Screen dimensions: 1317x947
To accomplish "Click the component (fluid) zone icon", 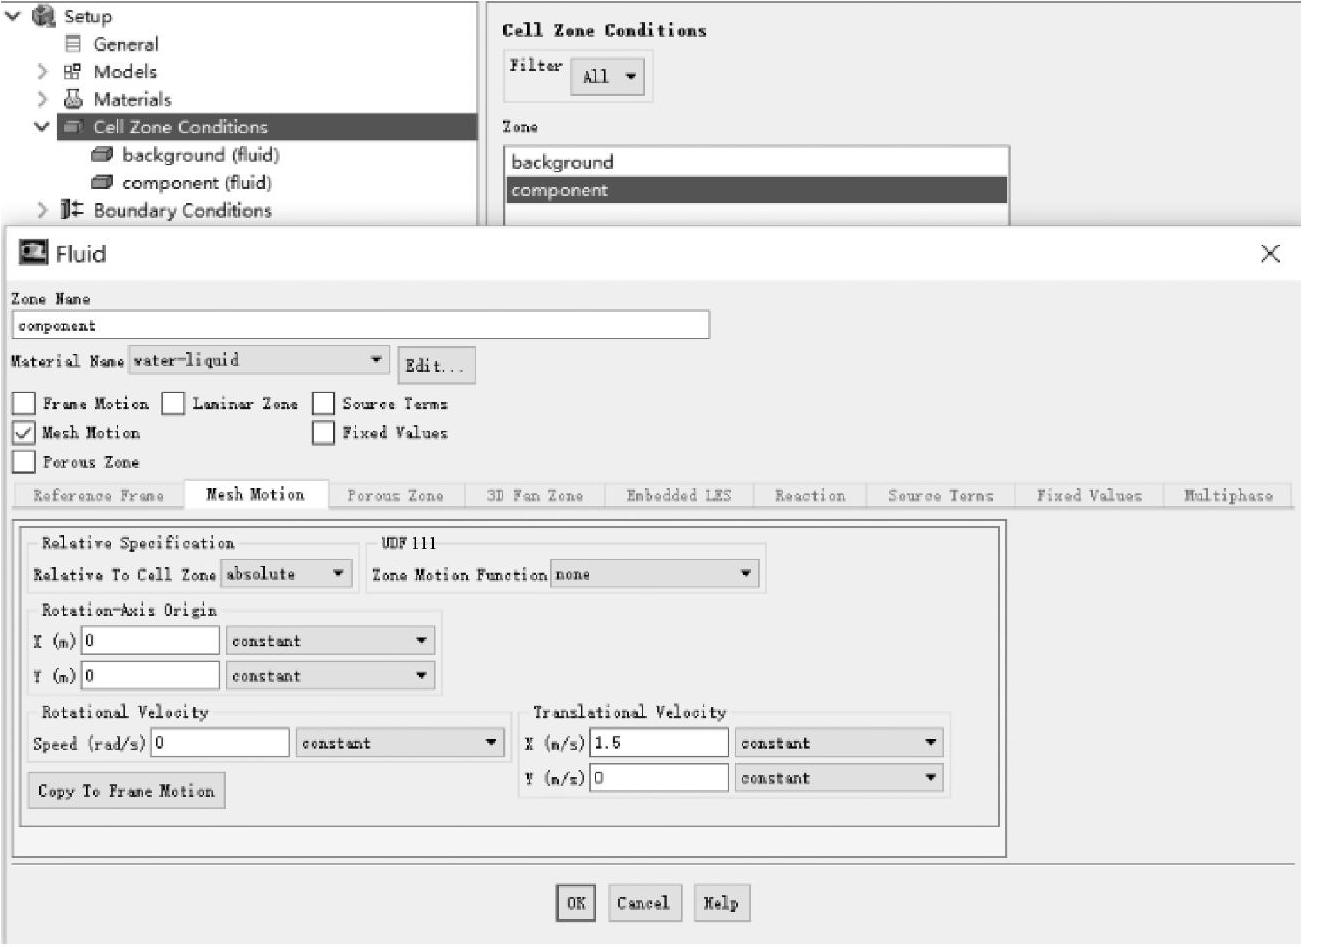I will point(101,183).
